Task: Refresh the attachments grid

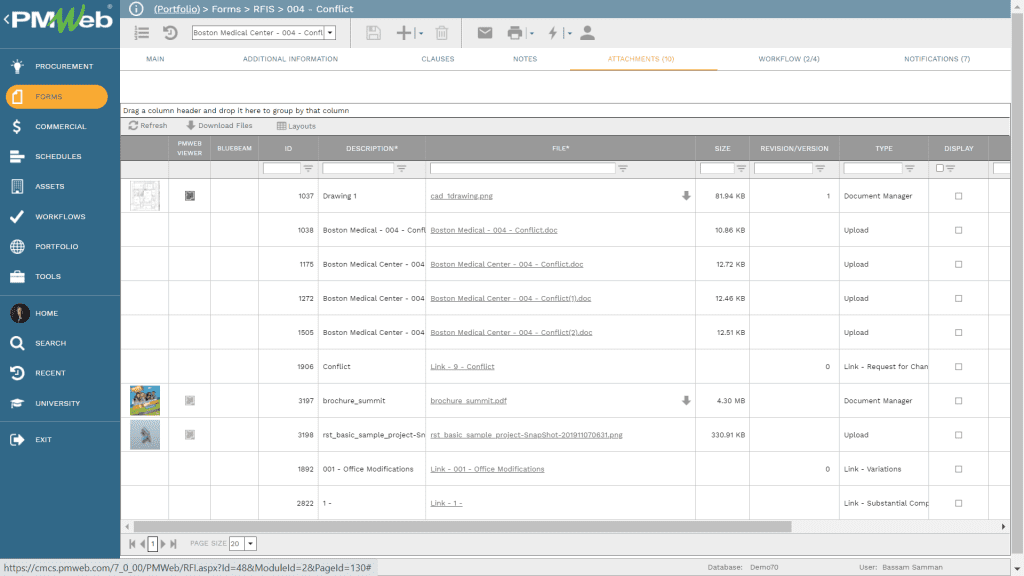Action: [x=148, y=125]
